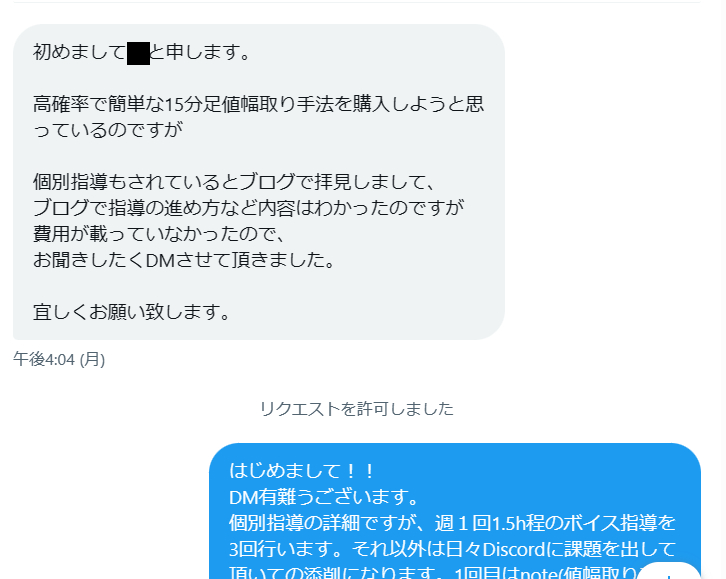Screen dimensions: 726x579
Task: Select the blue sent reply bubble
Action: point(455,511)
